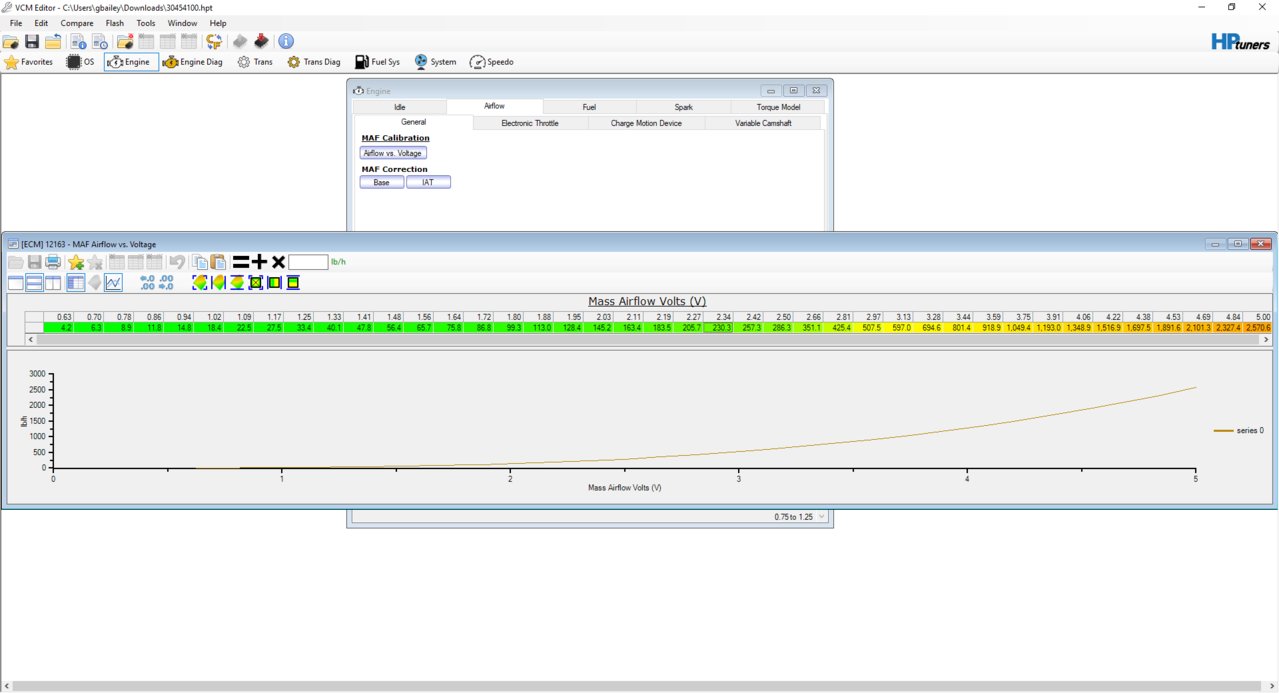Open the File menu
1279x693 pixels.
tap(16, 23)
